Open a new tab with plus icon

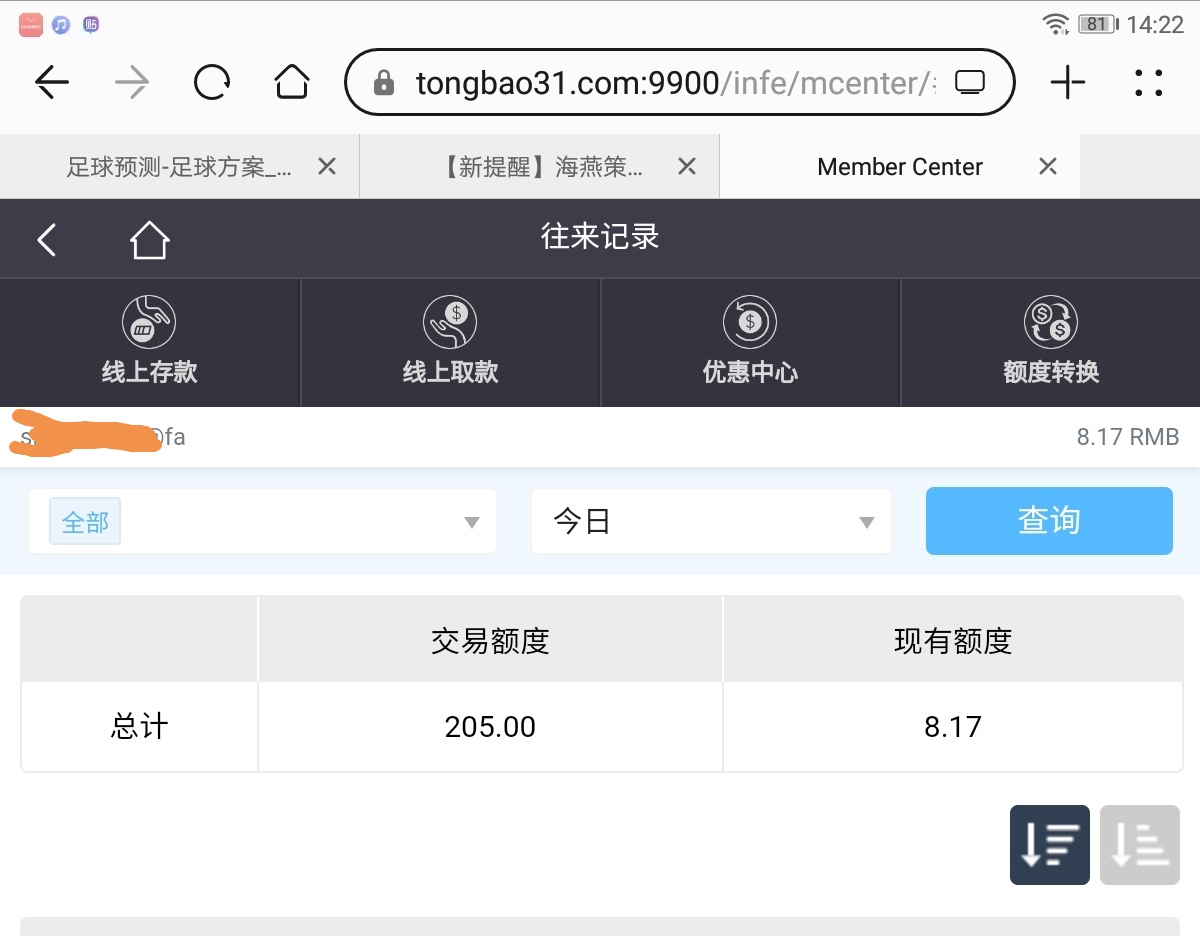(x=1067, y=83)
